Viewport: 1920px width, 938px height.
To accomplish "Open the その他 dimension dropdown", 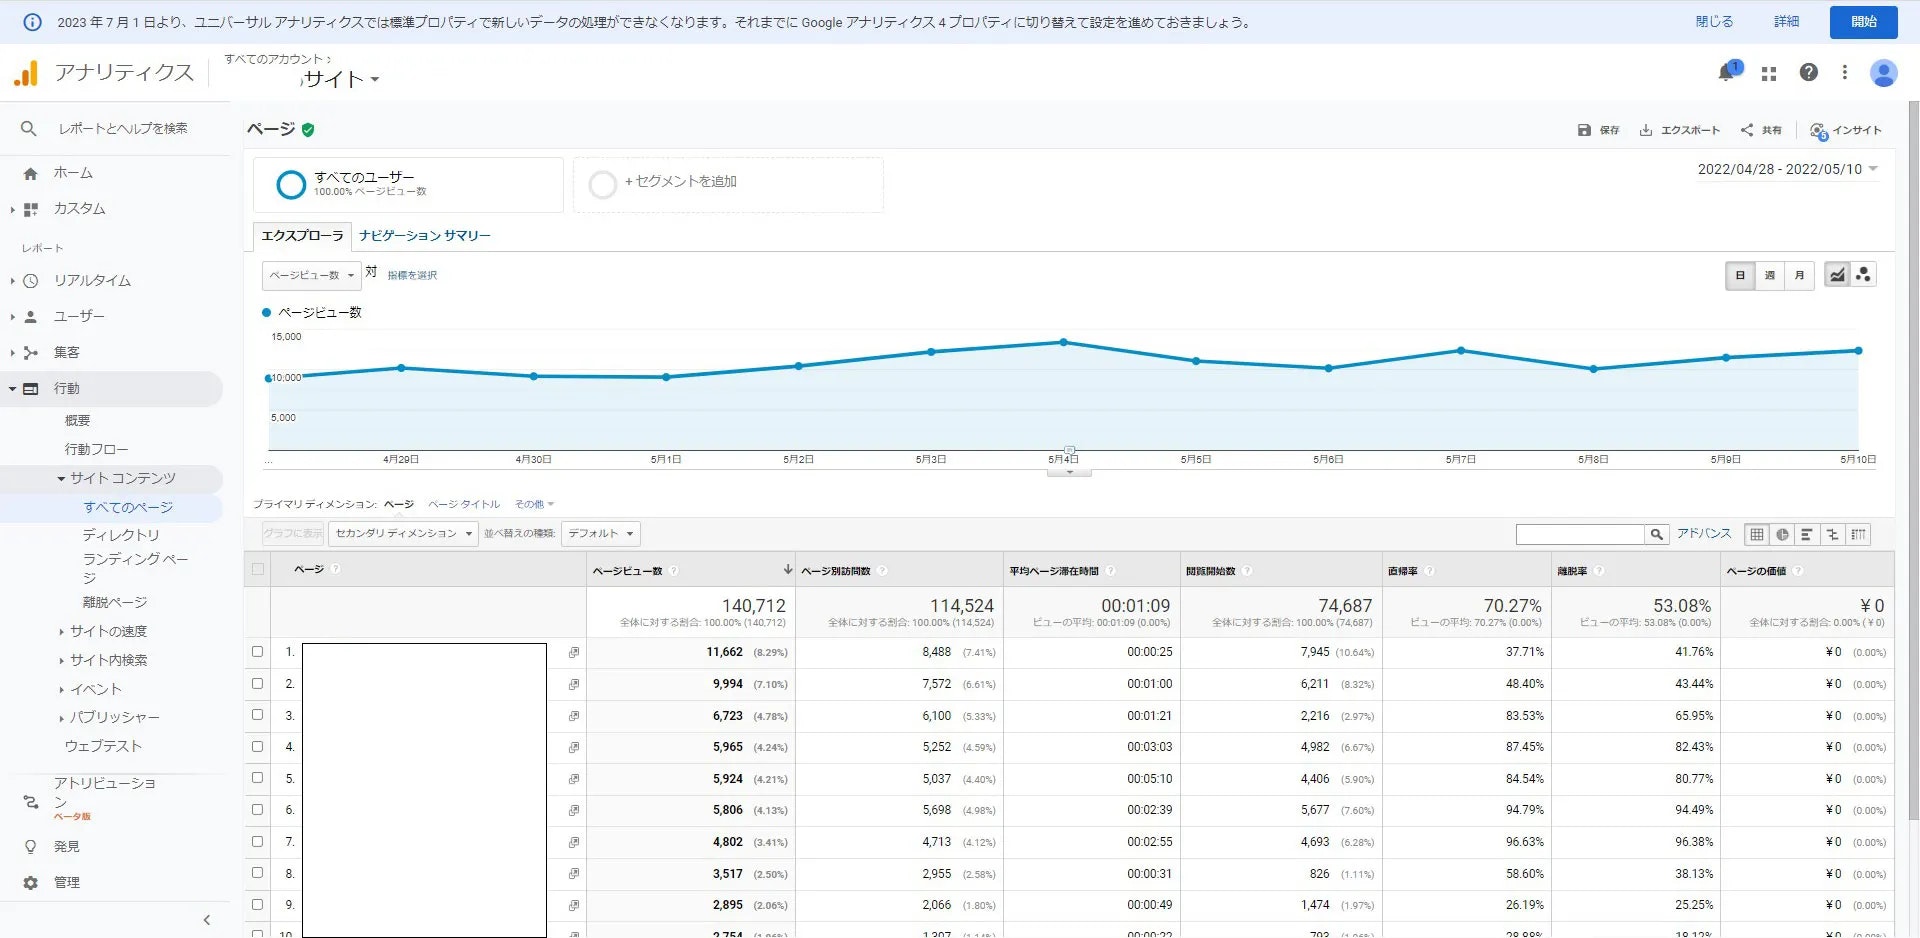I will click(x=534, y=504).
